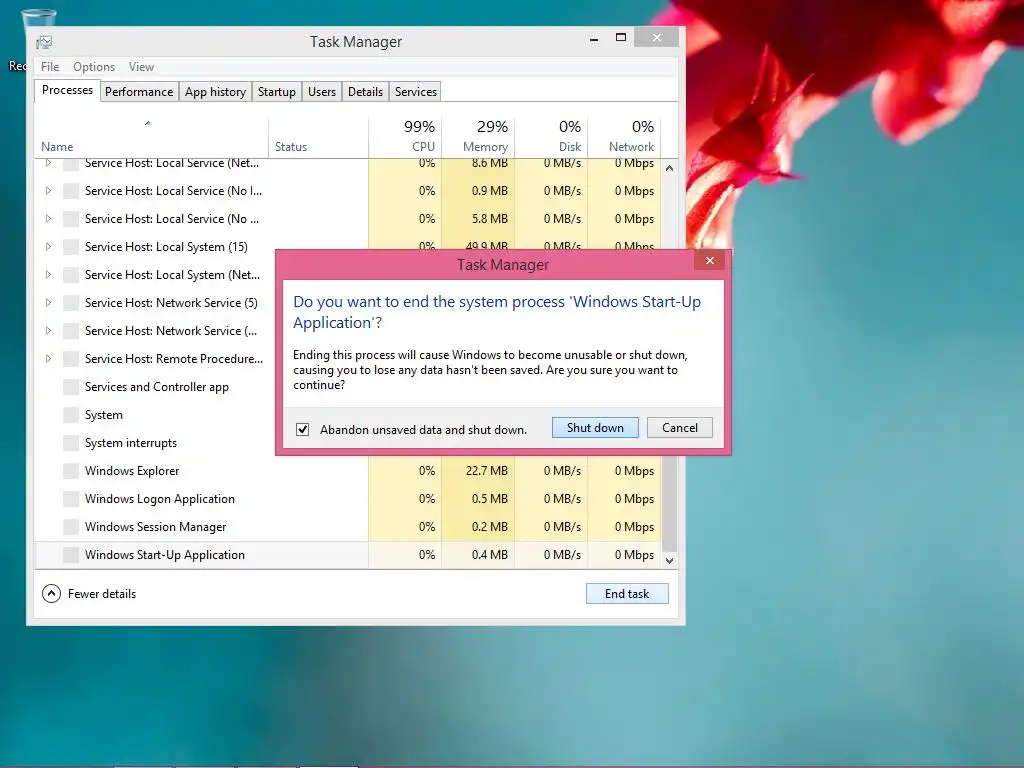
Task: Click the scrollbar down arrow
Action: coord(669,560)
